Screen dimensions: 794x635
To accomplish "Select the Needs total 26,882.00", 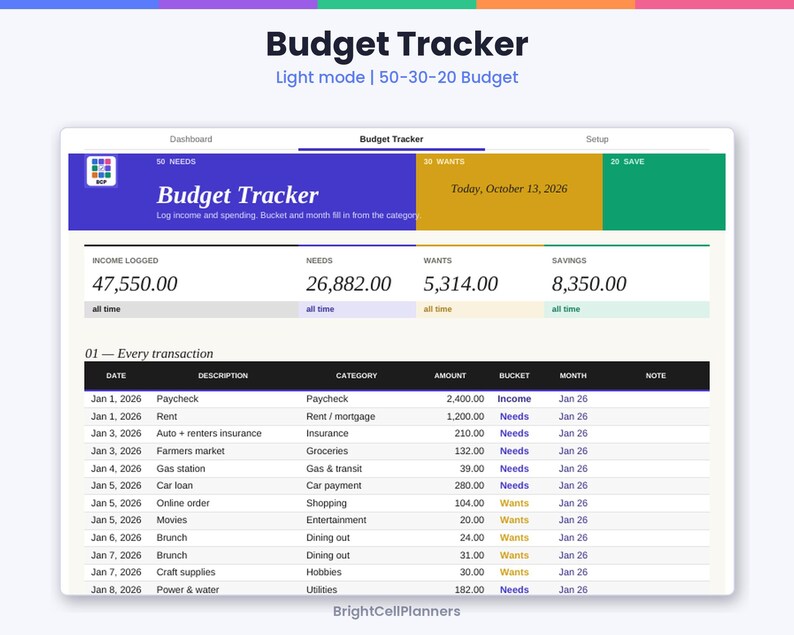I will [x=348, y=284].
